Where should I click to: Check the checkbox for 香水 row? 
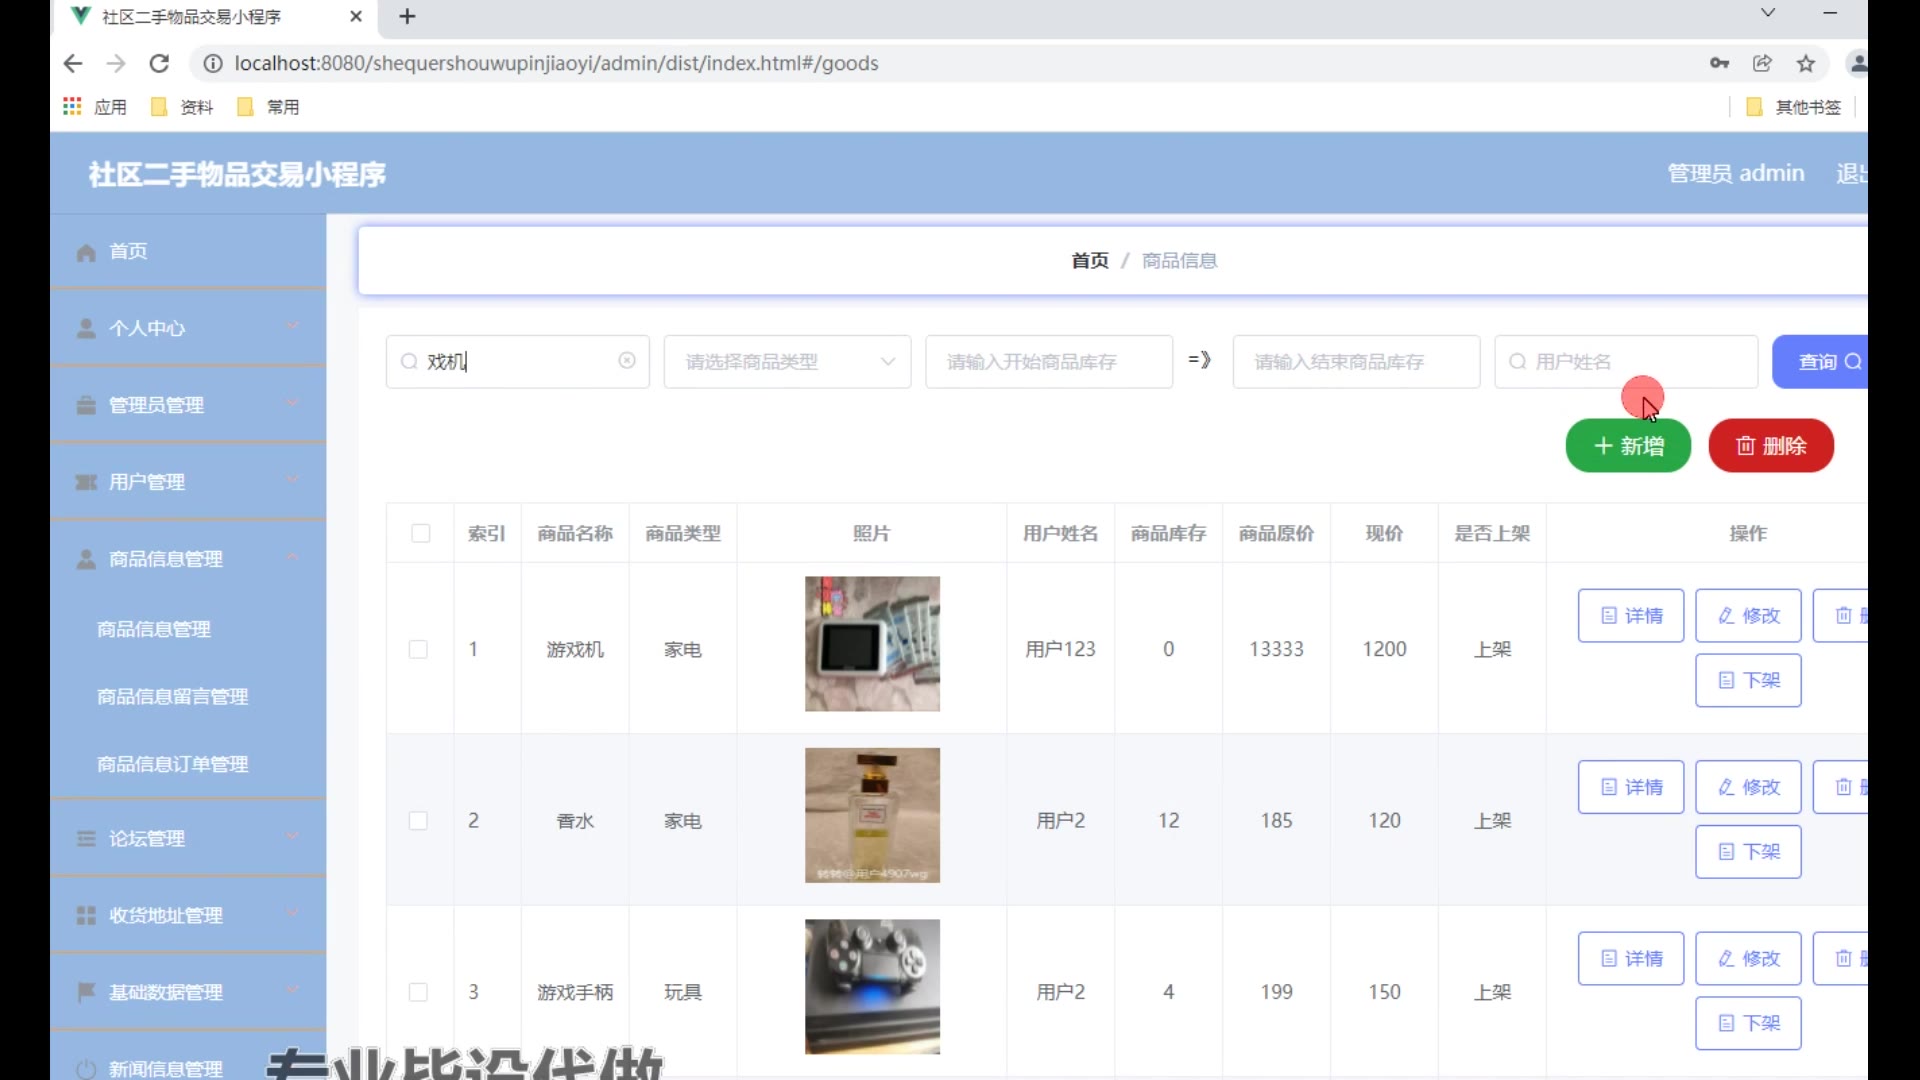(x=418, y=821)
